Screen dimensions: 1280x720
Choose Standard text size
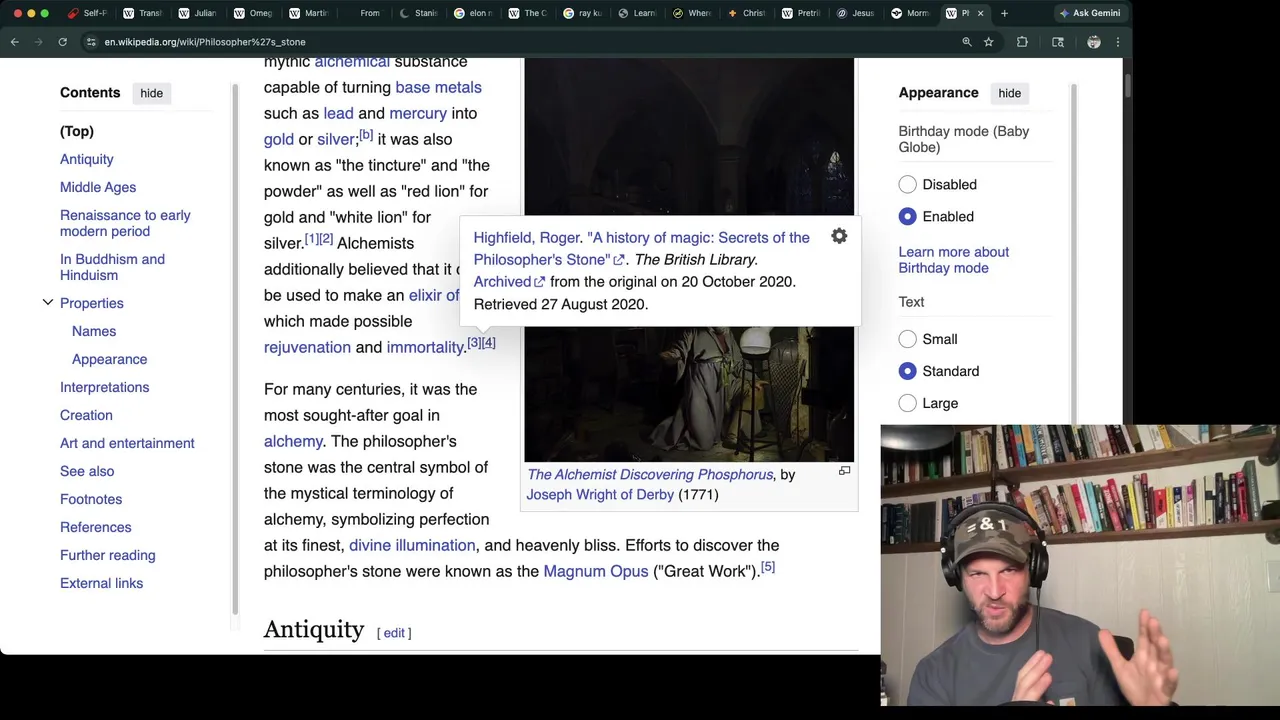(907, 371)
